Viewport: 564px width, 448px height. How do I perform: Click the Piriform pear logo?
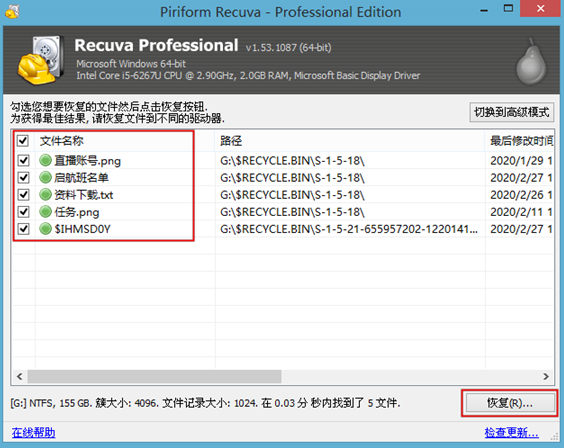pyautogui.click(x=531, y=61)
